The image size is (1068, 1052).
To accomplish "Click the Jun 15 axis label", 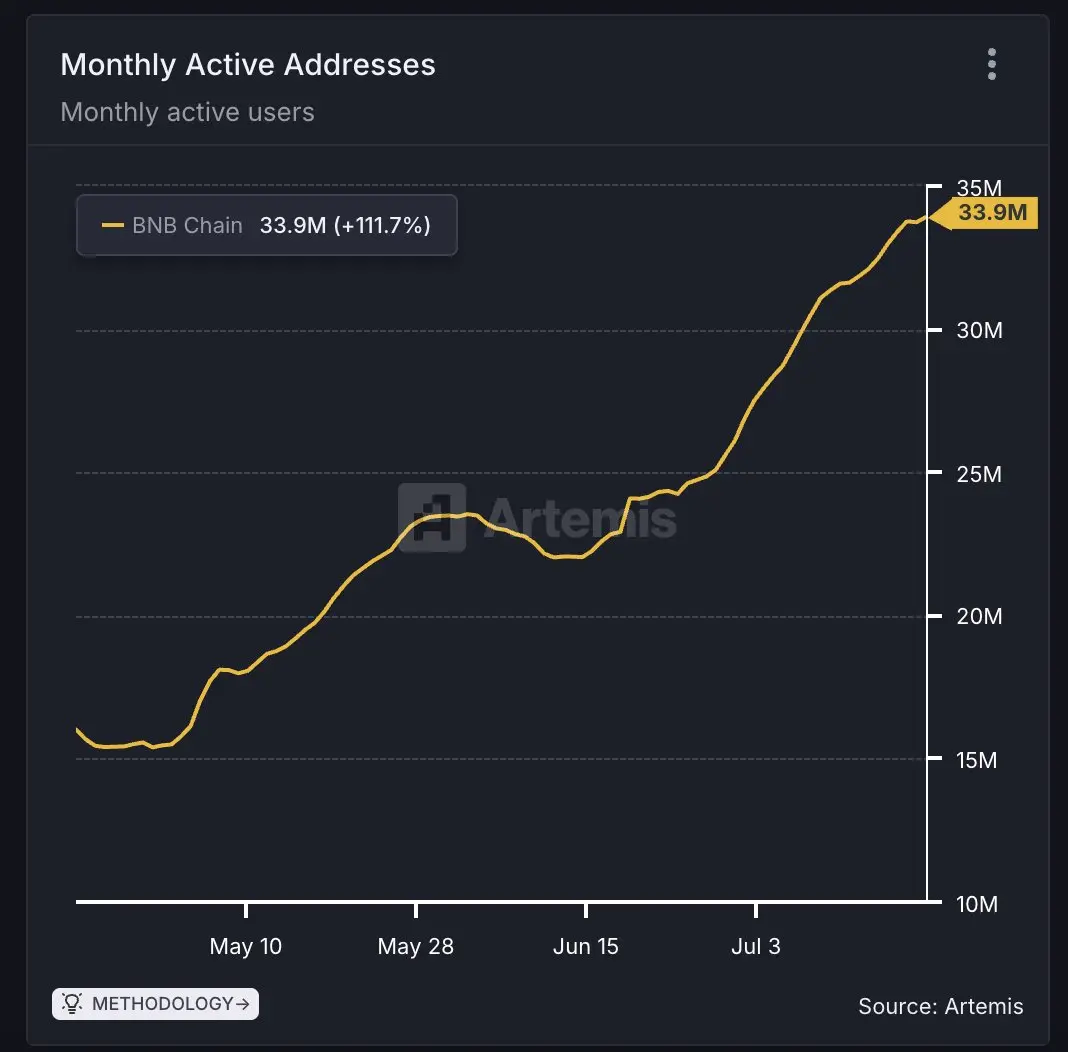I will coord(586,946).
